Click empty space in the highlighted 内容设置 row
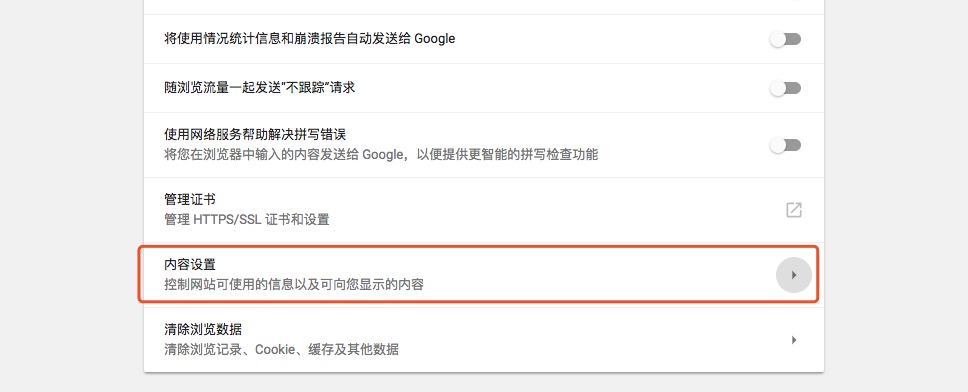The width and height of the screenshot is (968, 392). (x=586, y=275)
